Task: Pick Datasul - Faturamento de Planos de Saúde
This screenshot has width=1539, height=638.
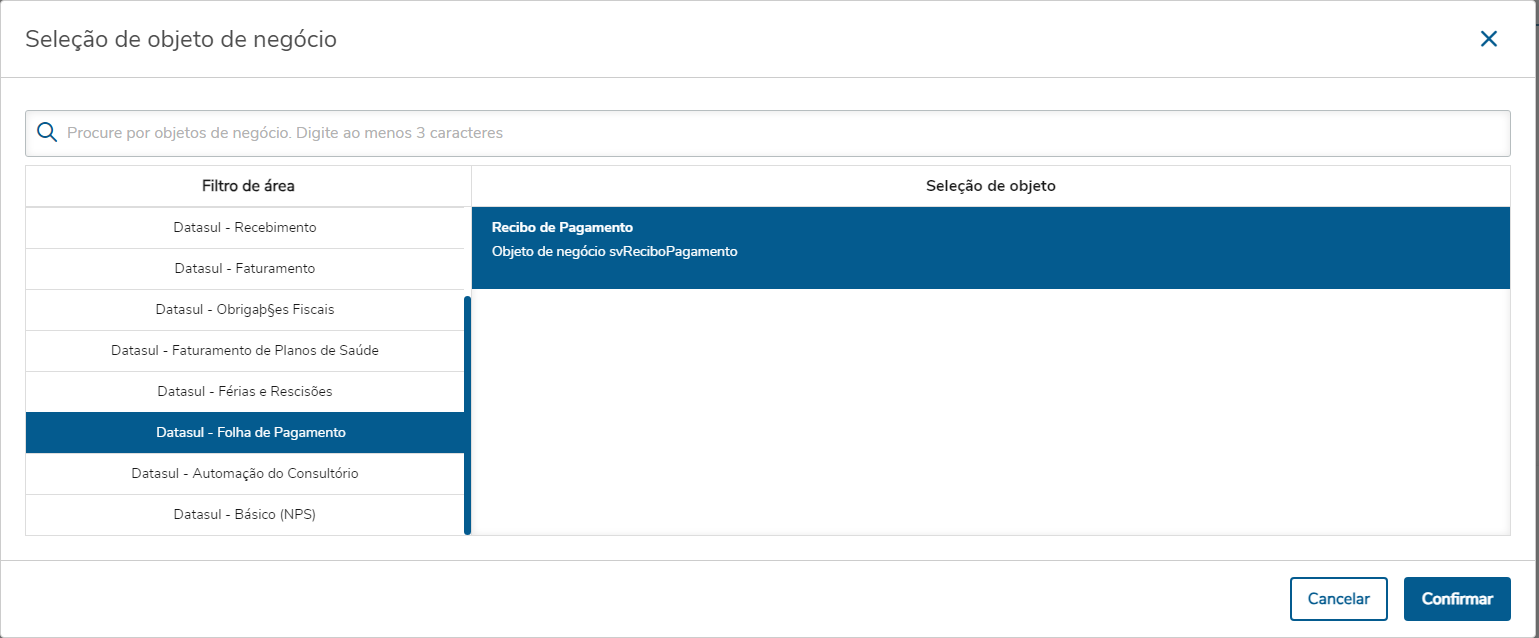Action: tap(245, 351)
